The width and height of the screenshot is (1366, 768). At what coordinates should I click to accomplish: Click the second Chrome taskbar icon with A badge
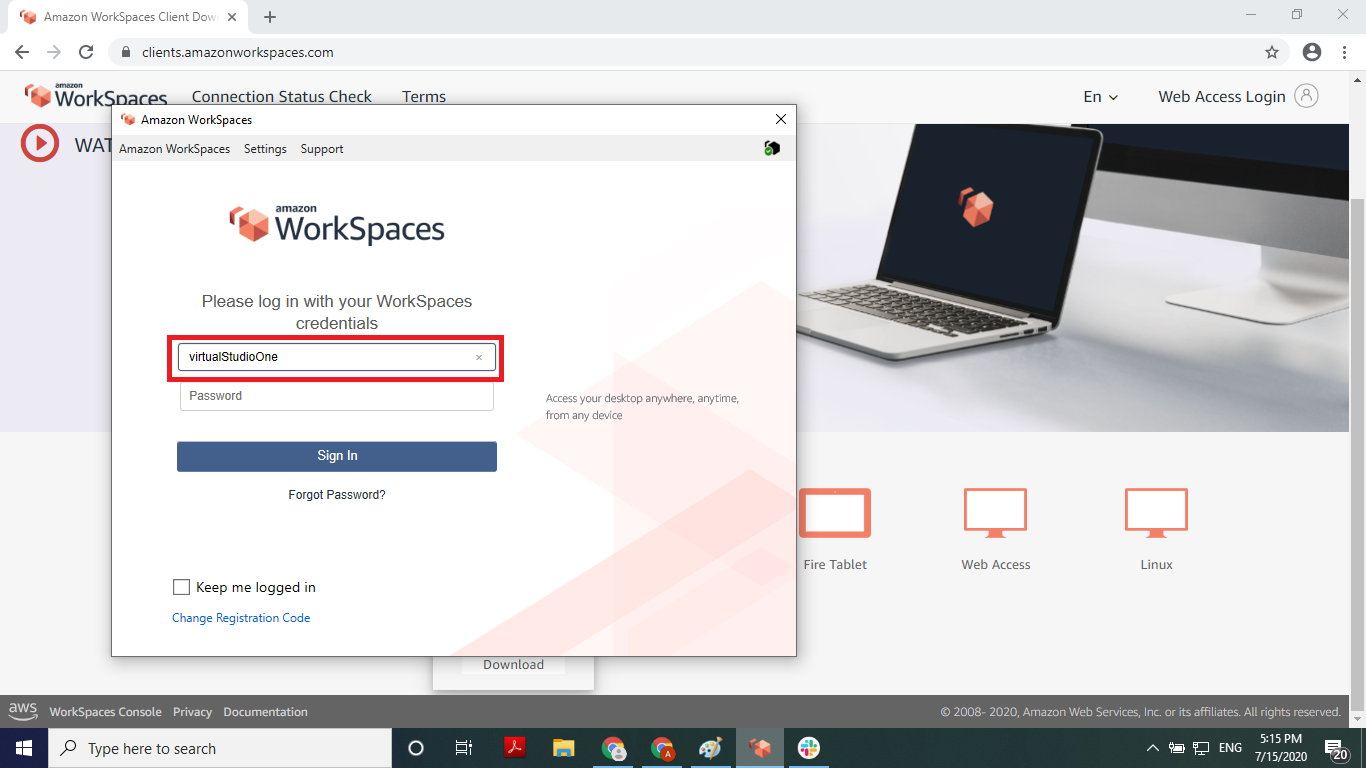(x=662, y=748)
